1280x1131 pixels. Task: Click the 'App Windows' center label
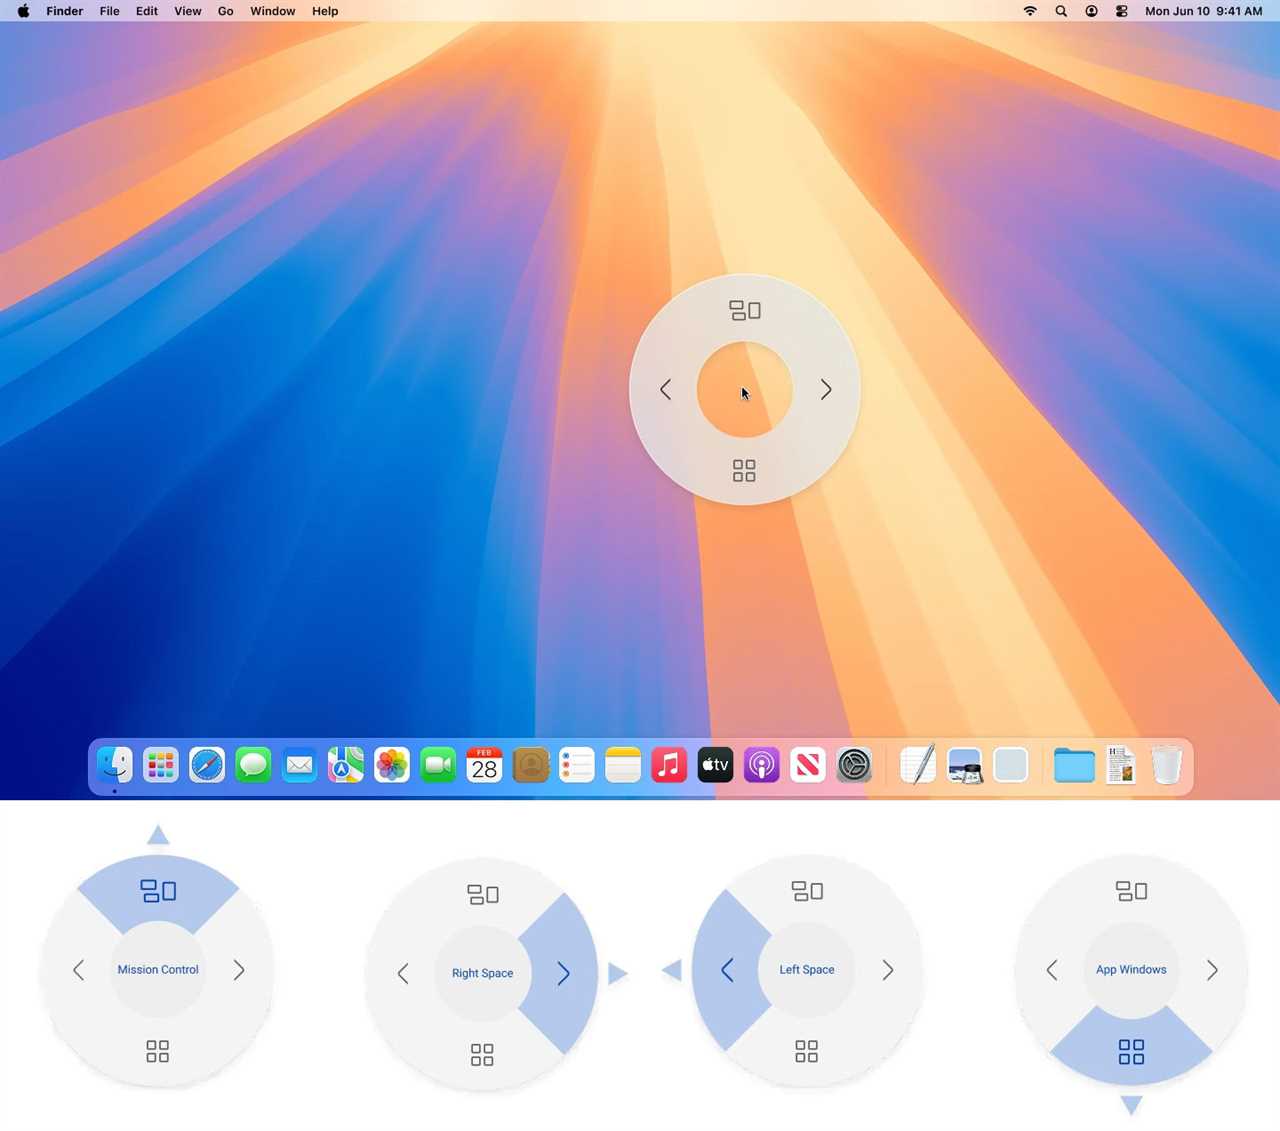(1131, 970)
